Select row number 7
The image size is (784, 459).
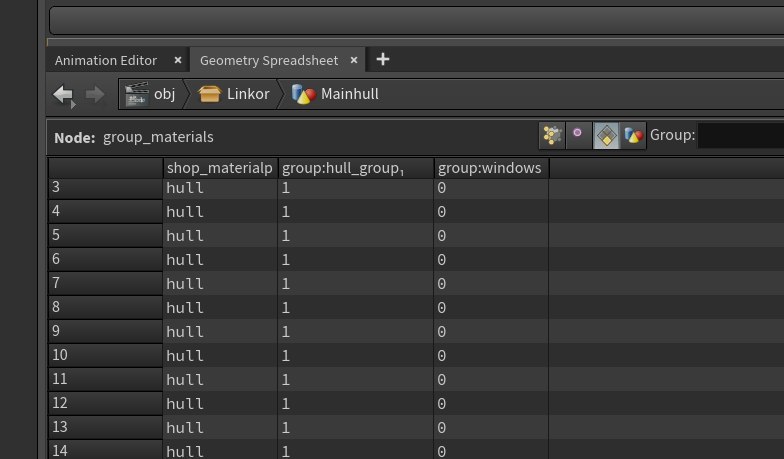pos(106,284)
